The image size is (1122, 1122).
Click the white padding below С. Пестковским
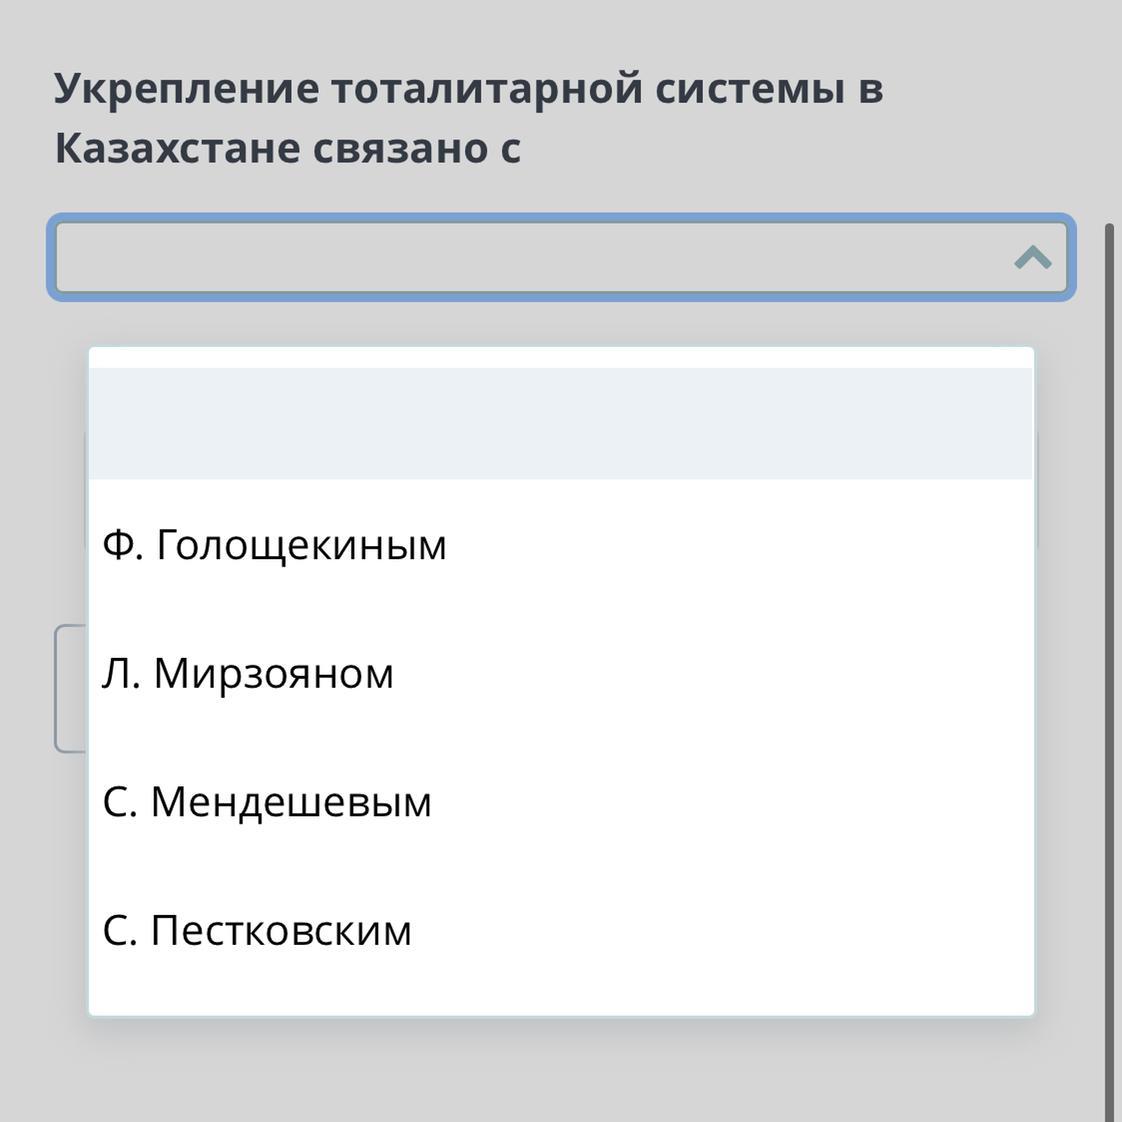coord(560,992)
